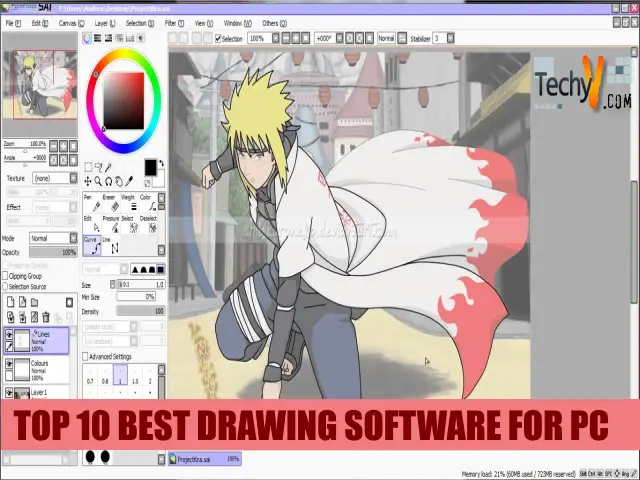640x480 pixels.
Task: Open the File menu
Action: 13,23
